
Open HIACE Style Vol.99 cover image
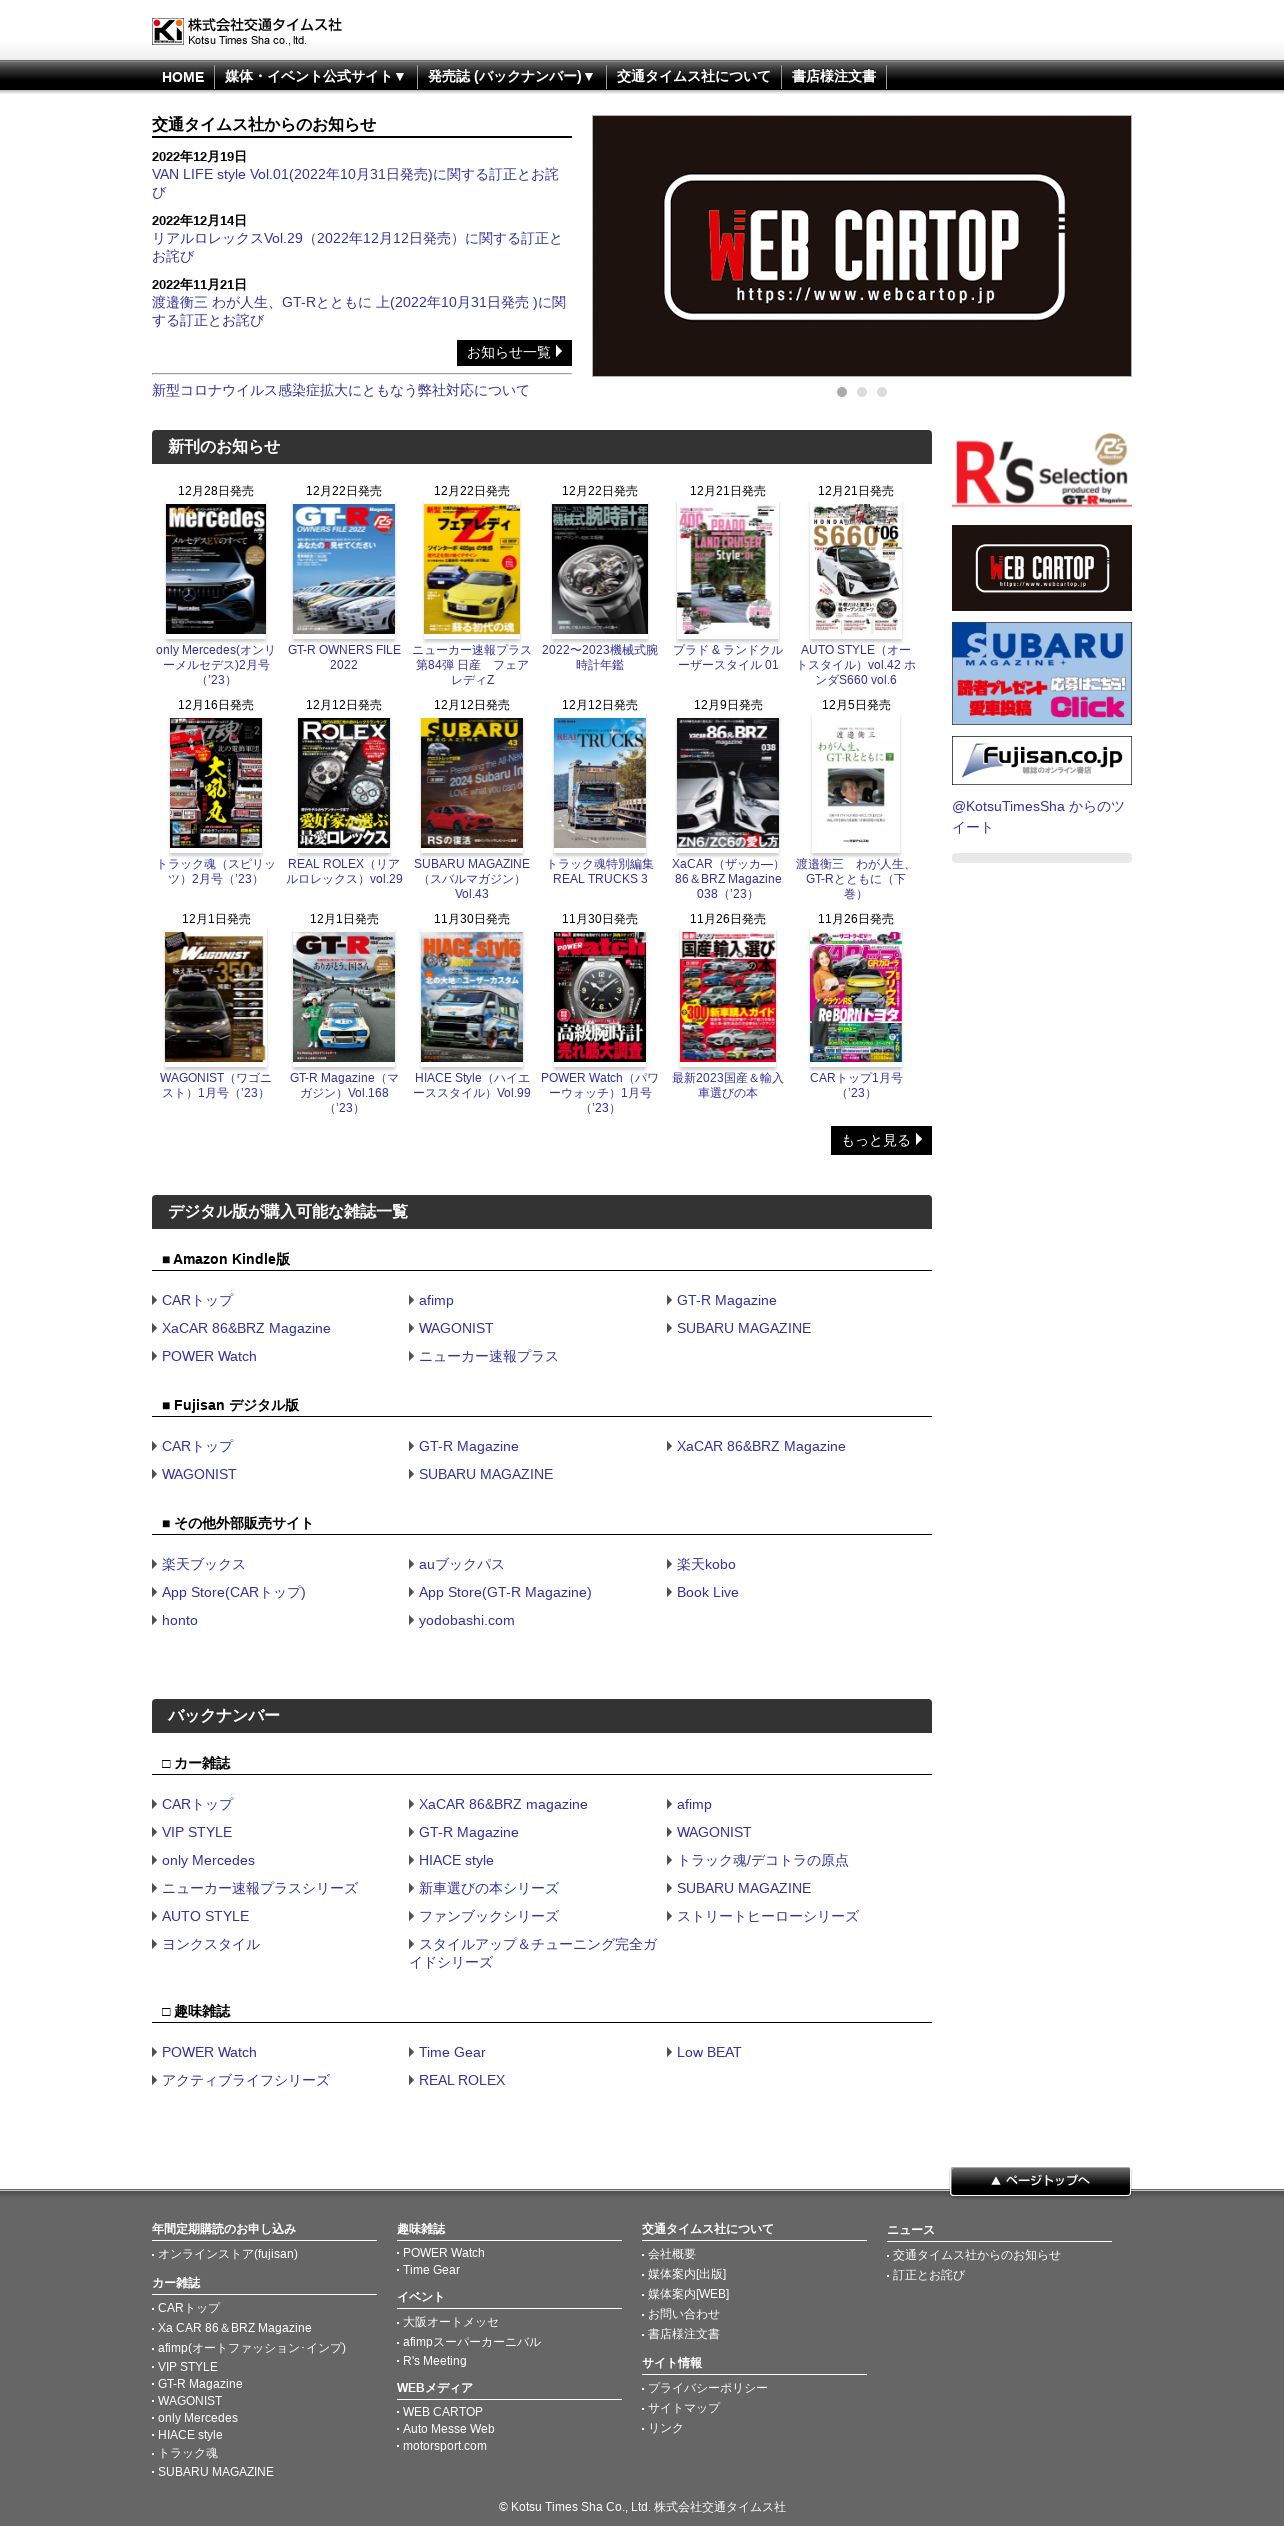pos(472,997)
